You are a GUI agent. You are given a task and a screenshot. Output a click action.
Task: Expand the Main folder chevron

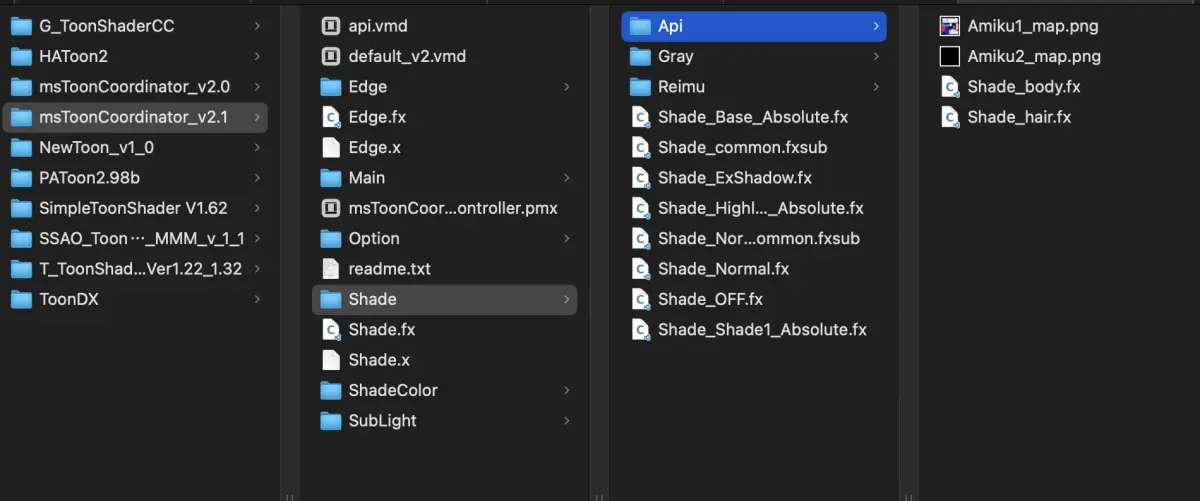567,178
